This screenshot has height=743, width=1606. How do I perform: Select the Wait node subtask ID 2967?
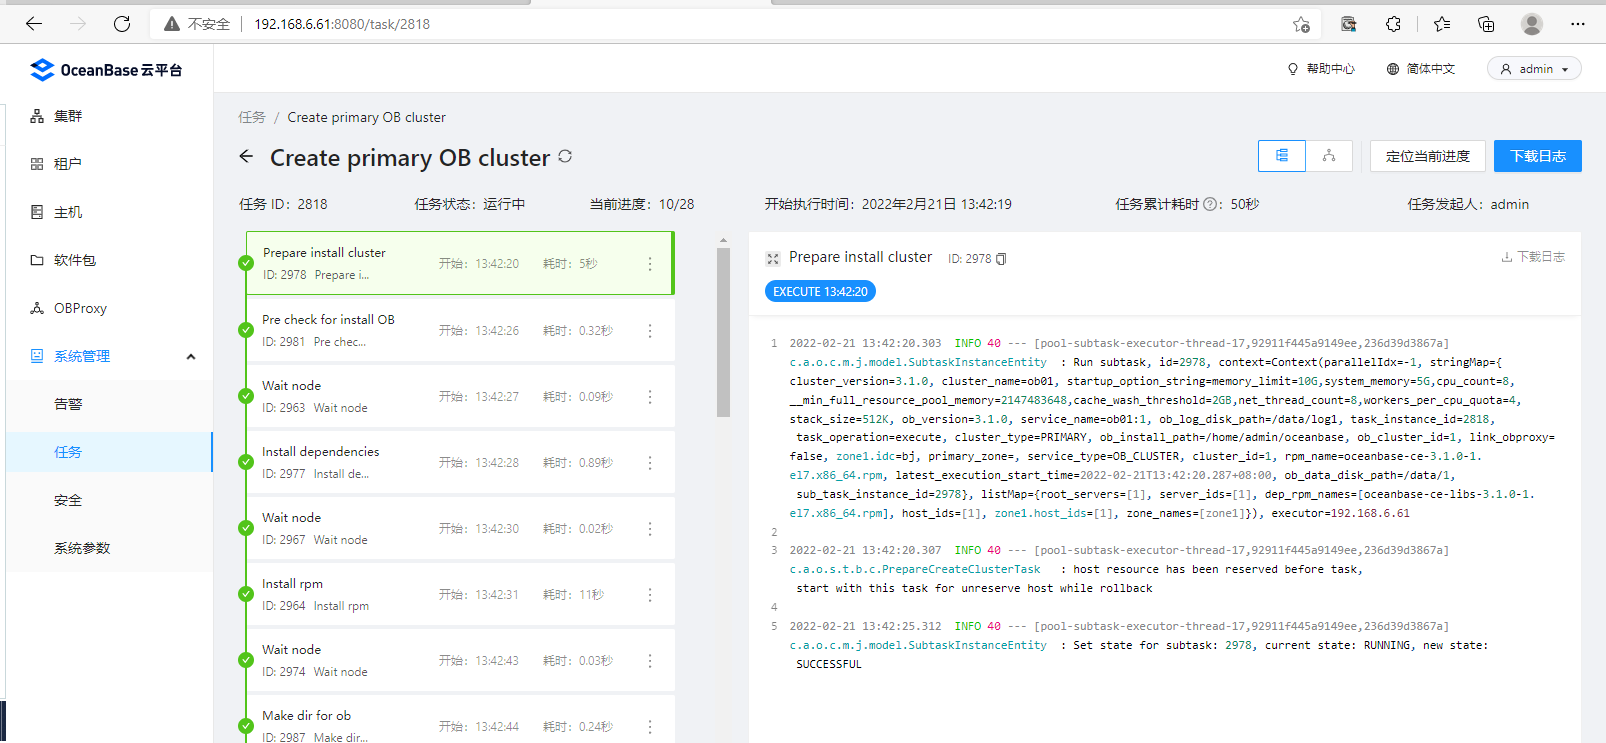tap(460, 529)
